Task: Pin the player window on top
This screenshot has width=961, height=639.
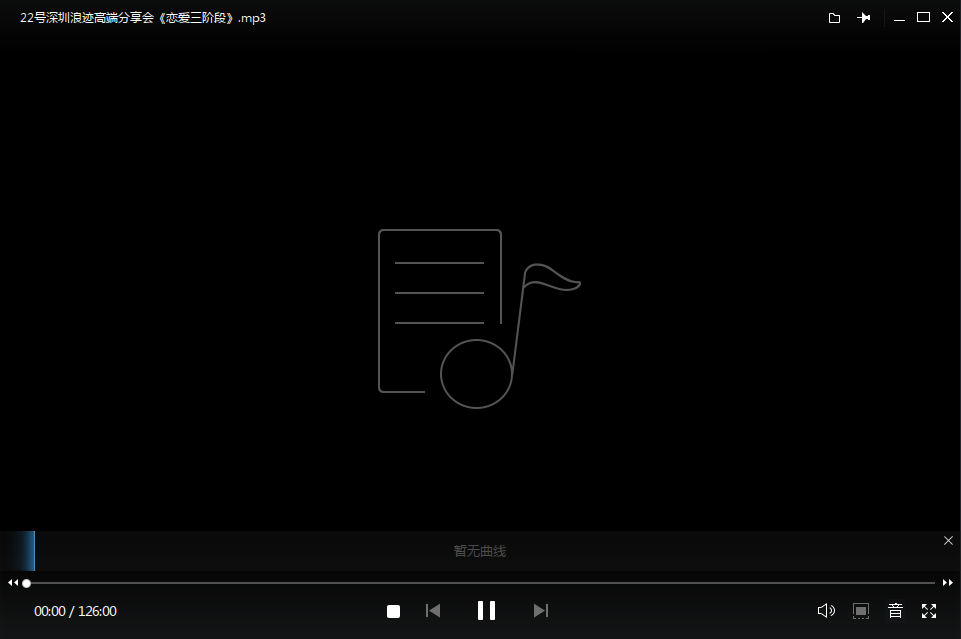Action: click(x=864, y=18)
